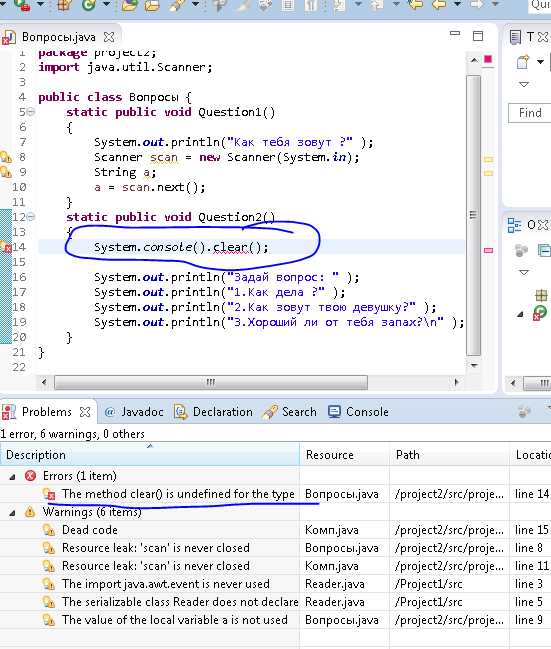The width and height of the screenshot is (551, 649).
Task: Close the Problems view
Action: tap(85, 412)
